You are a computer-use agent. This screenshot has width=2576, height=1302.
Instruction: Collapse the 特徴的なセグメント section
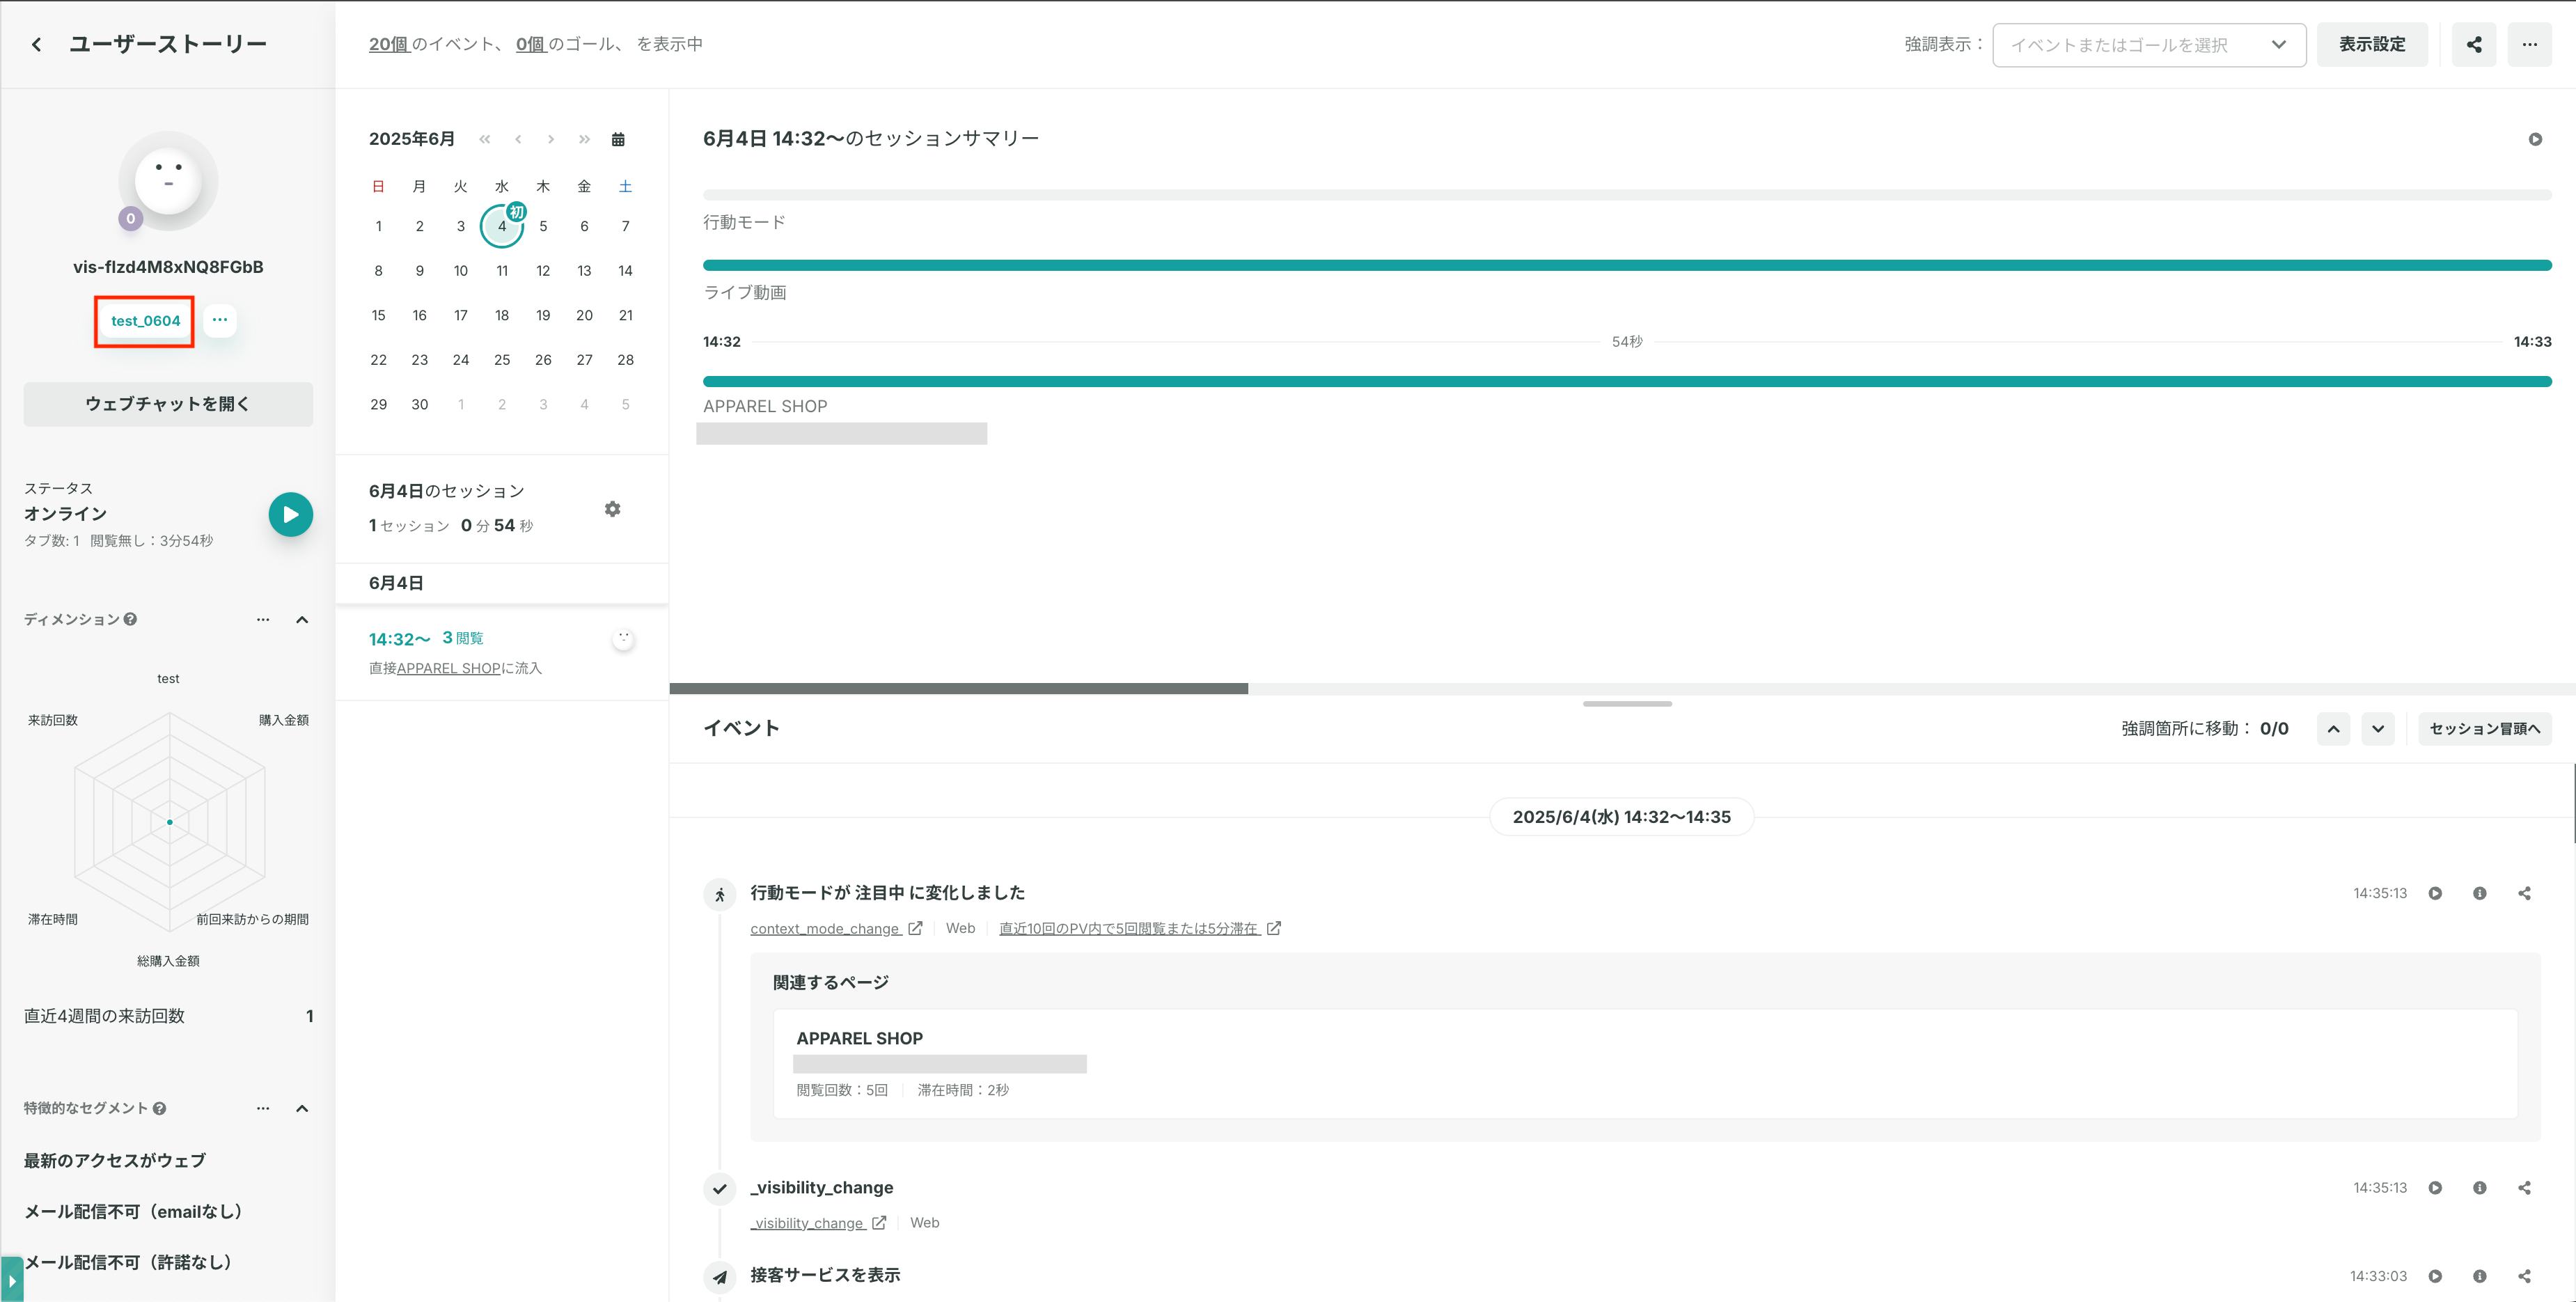[302, 1108]
